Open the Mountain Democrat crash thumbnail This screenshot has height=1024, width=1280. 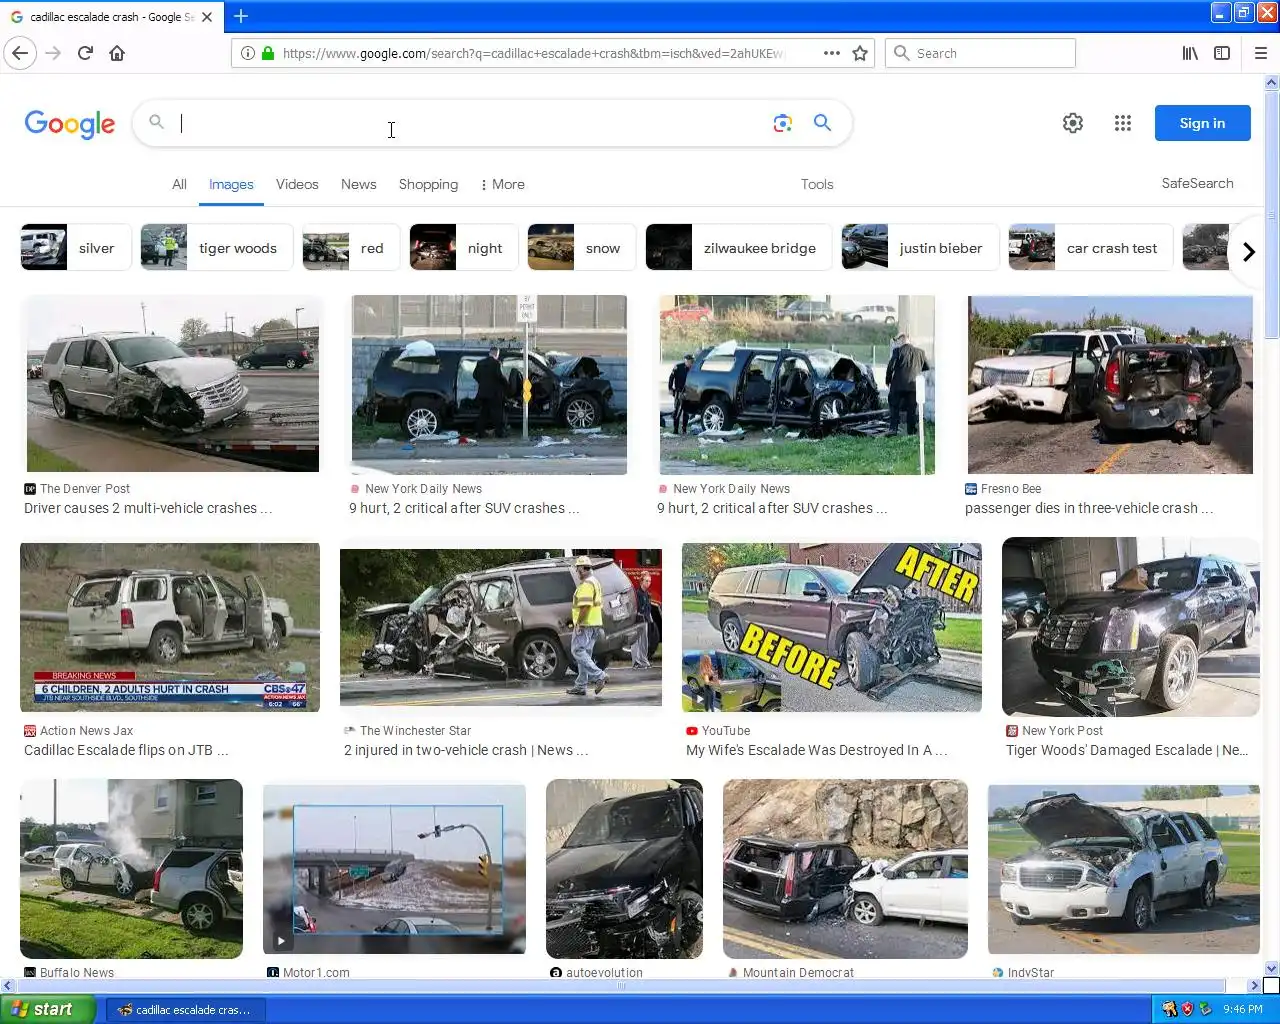click(x=845, y=869)
